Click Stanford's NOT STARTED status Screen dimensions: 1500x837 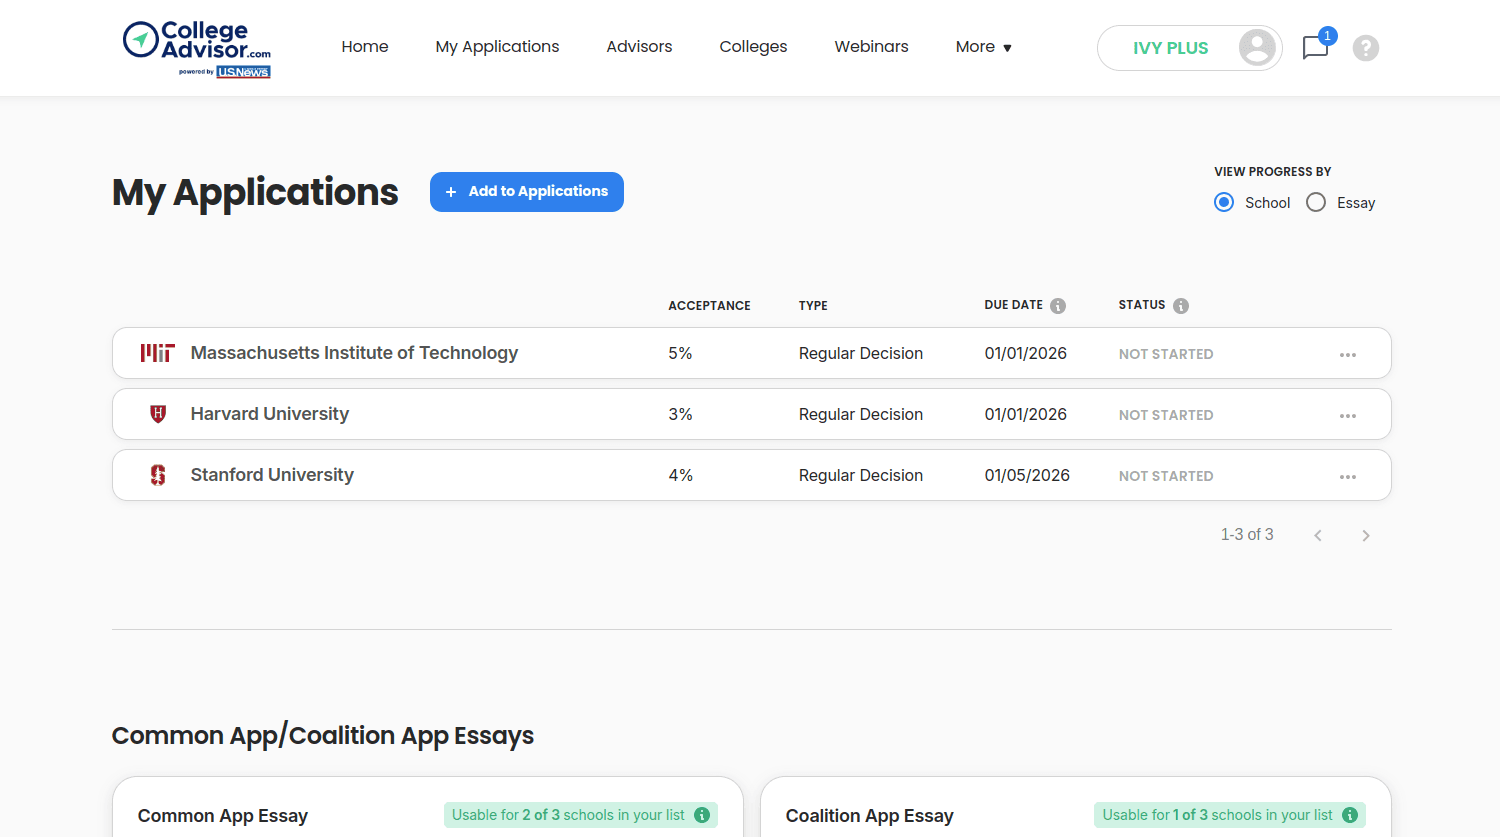point(1166,476)
